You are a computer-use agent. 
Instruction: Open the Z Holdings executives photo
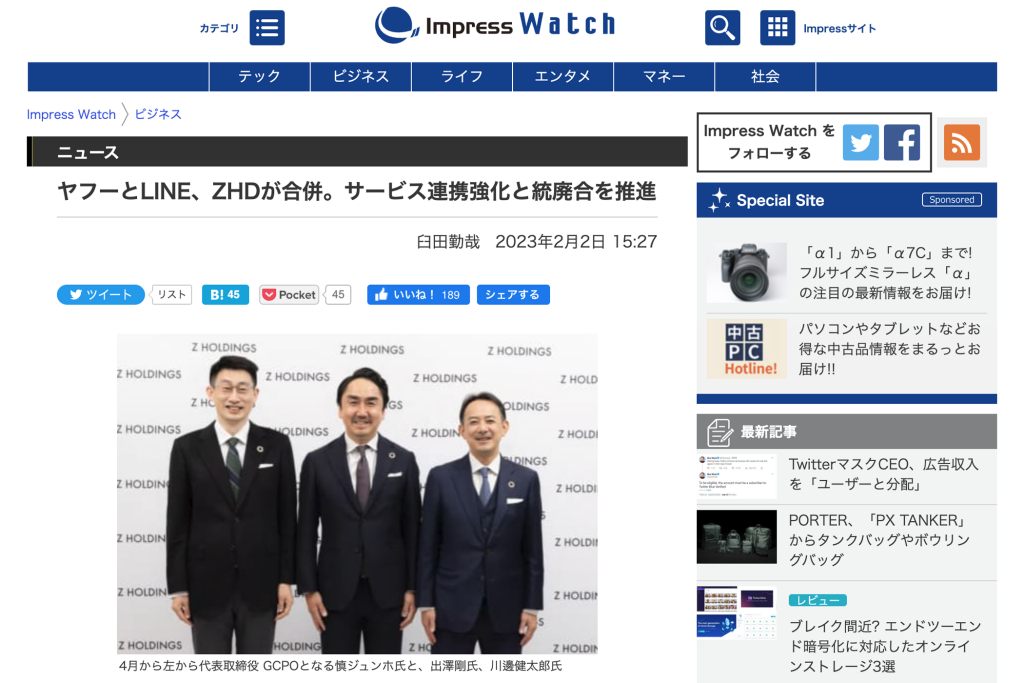tap(357, 494)
